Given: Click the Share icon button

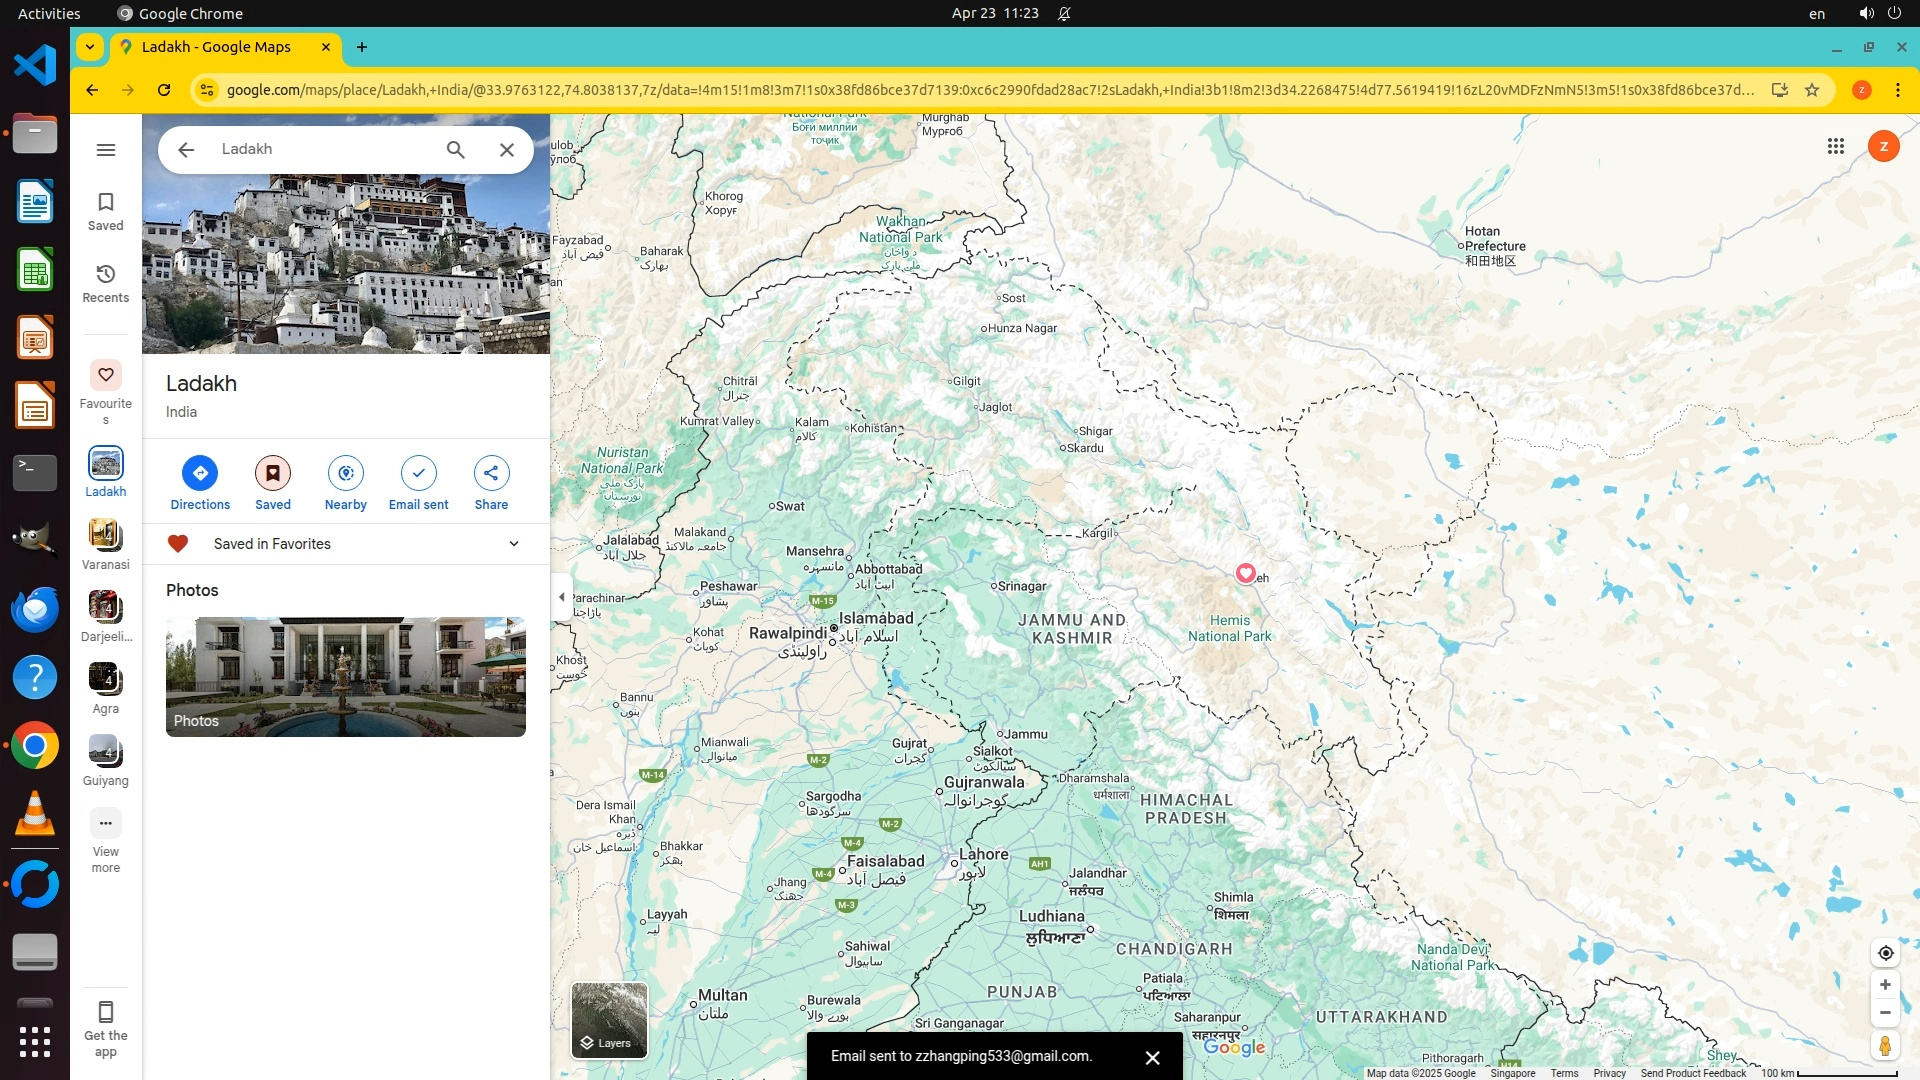Looking at the screenshot, I should [x=491, y=473].
